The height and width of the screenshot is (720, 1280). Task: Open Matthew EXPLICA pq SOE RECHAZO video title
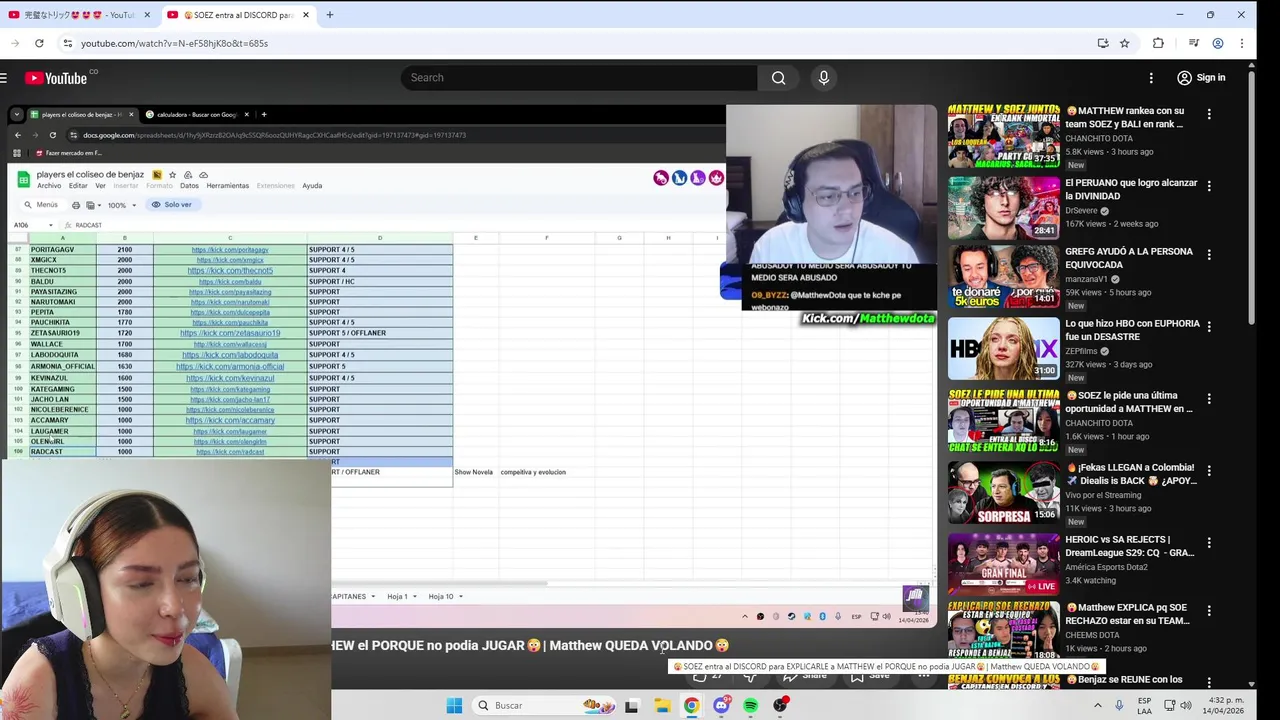pos(1128,614)
